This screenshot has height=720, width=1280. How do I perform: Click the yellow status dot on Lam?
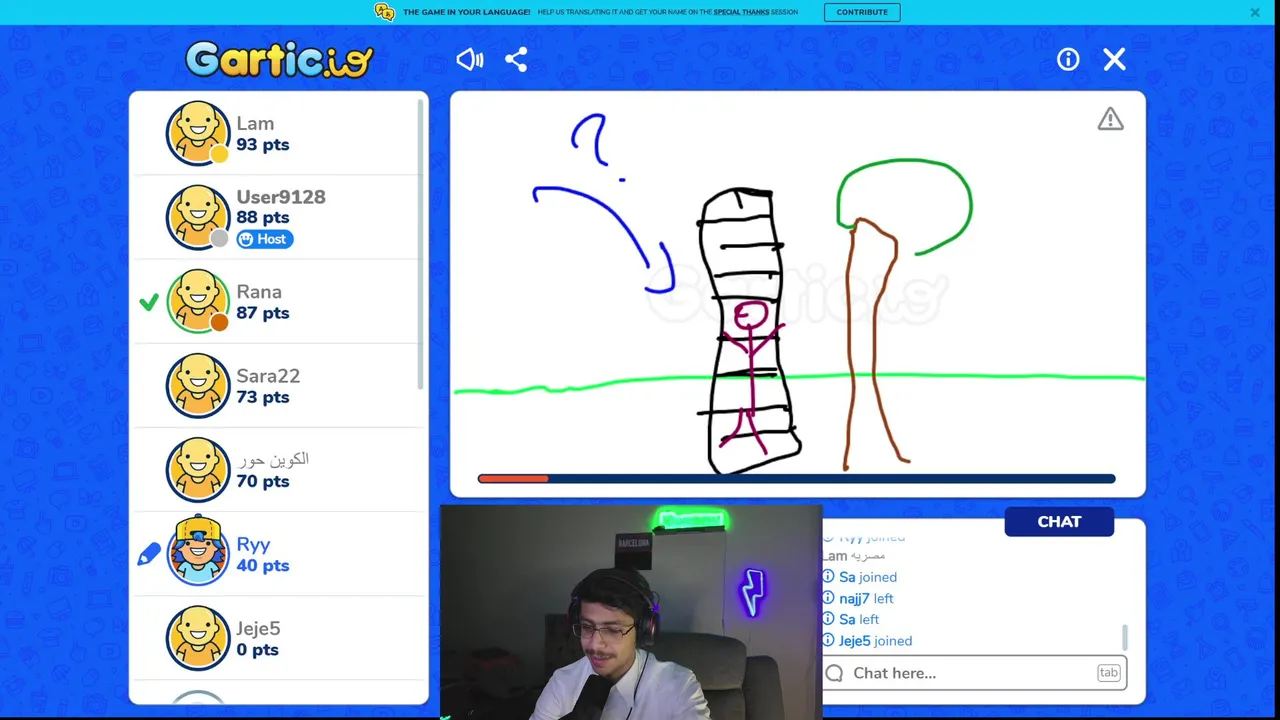[x=219, y=154]
